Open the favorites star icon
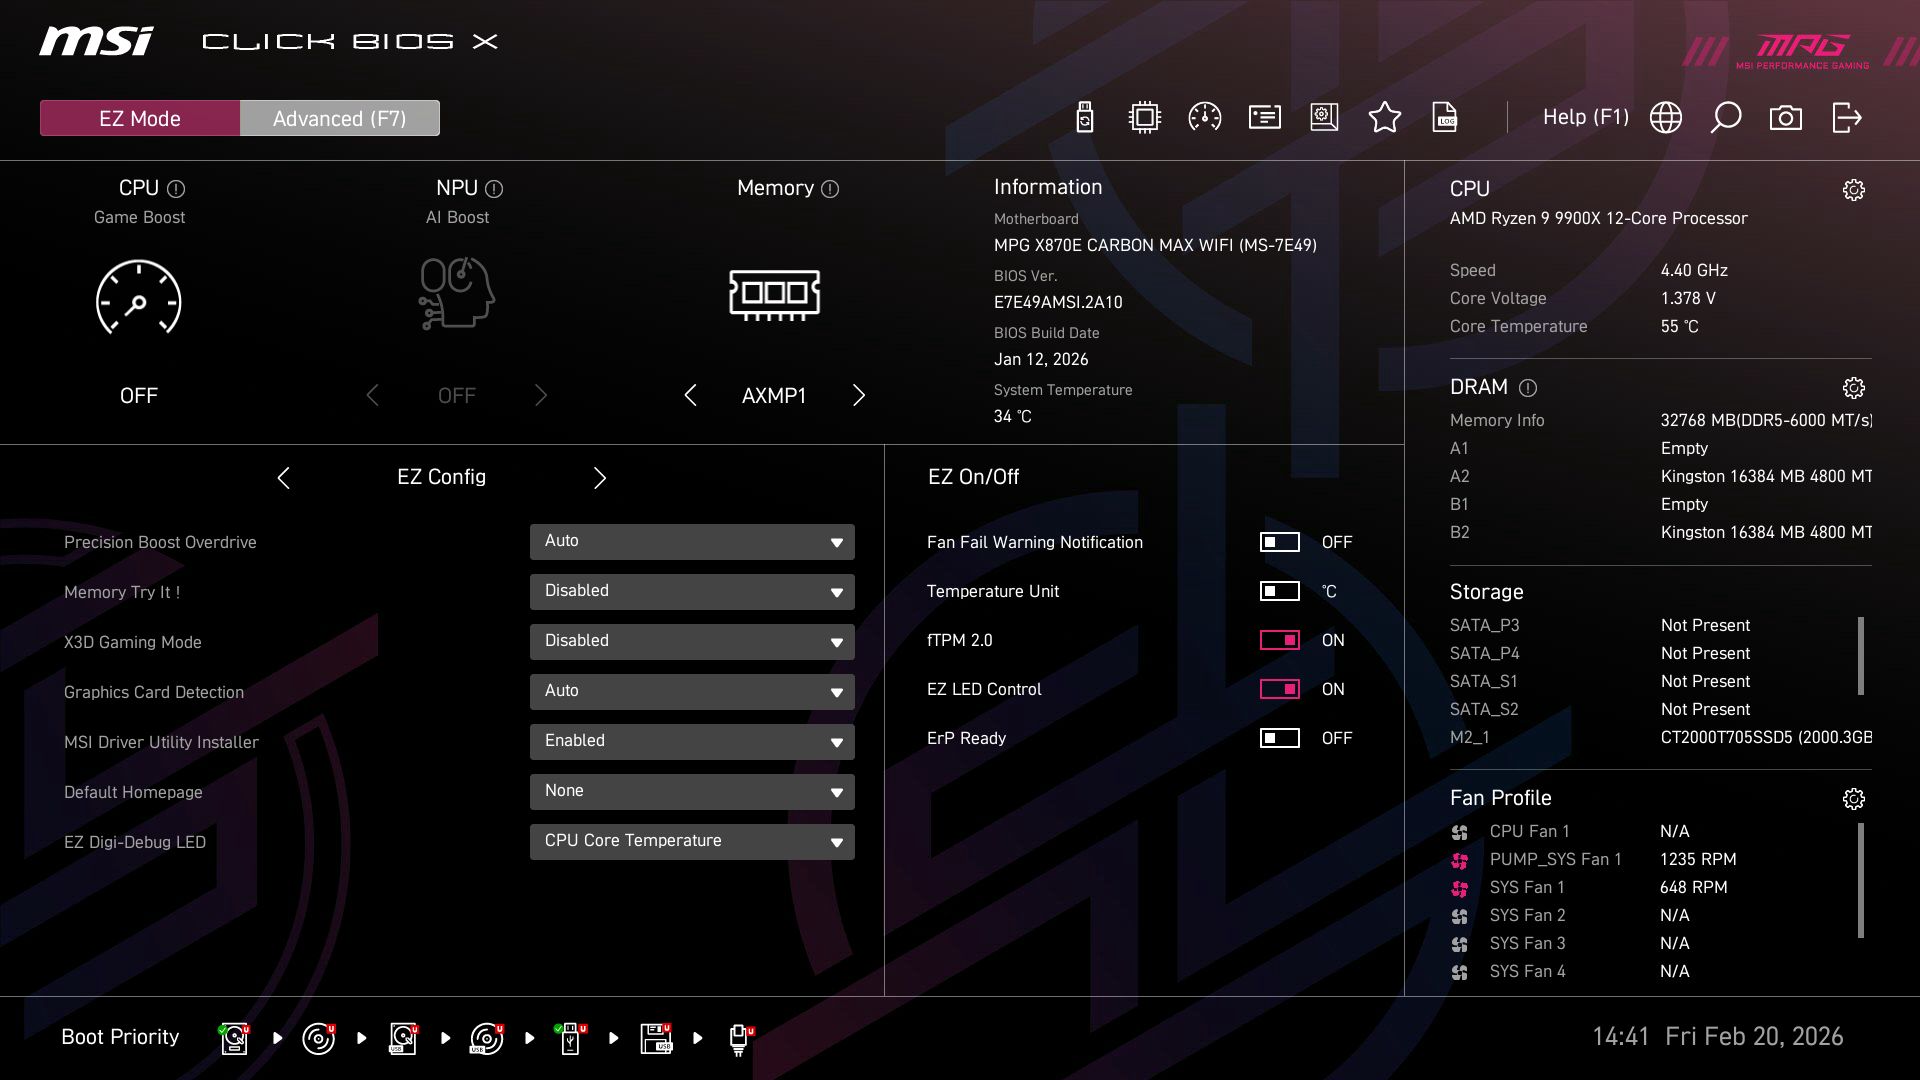Image resolution: width=1920 pixels, height=1080 pixels. 1385,117
